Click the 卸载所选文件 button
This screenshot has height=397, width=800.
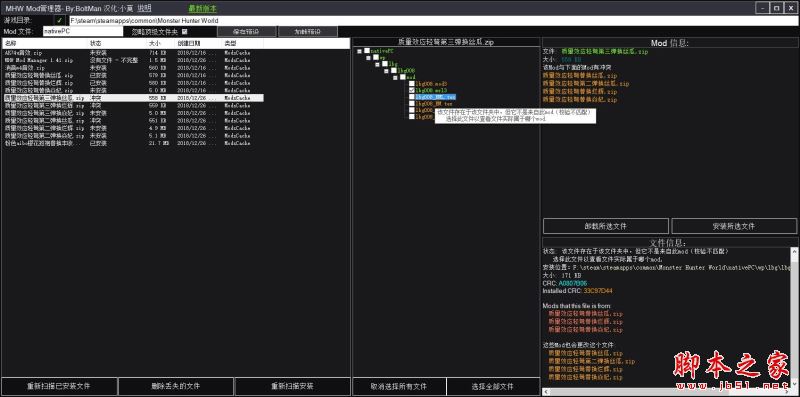click(x=606, y=226)
